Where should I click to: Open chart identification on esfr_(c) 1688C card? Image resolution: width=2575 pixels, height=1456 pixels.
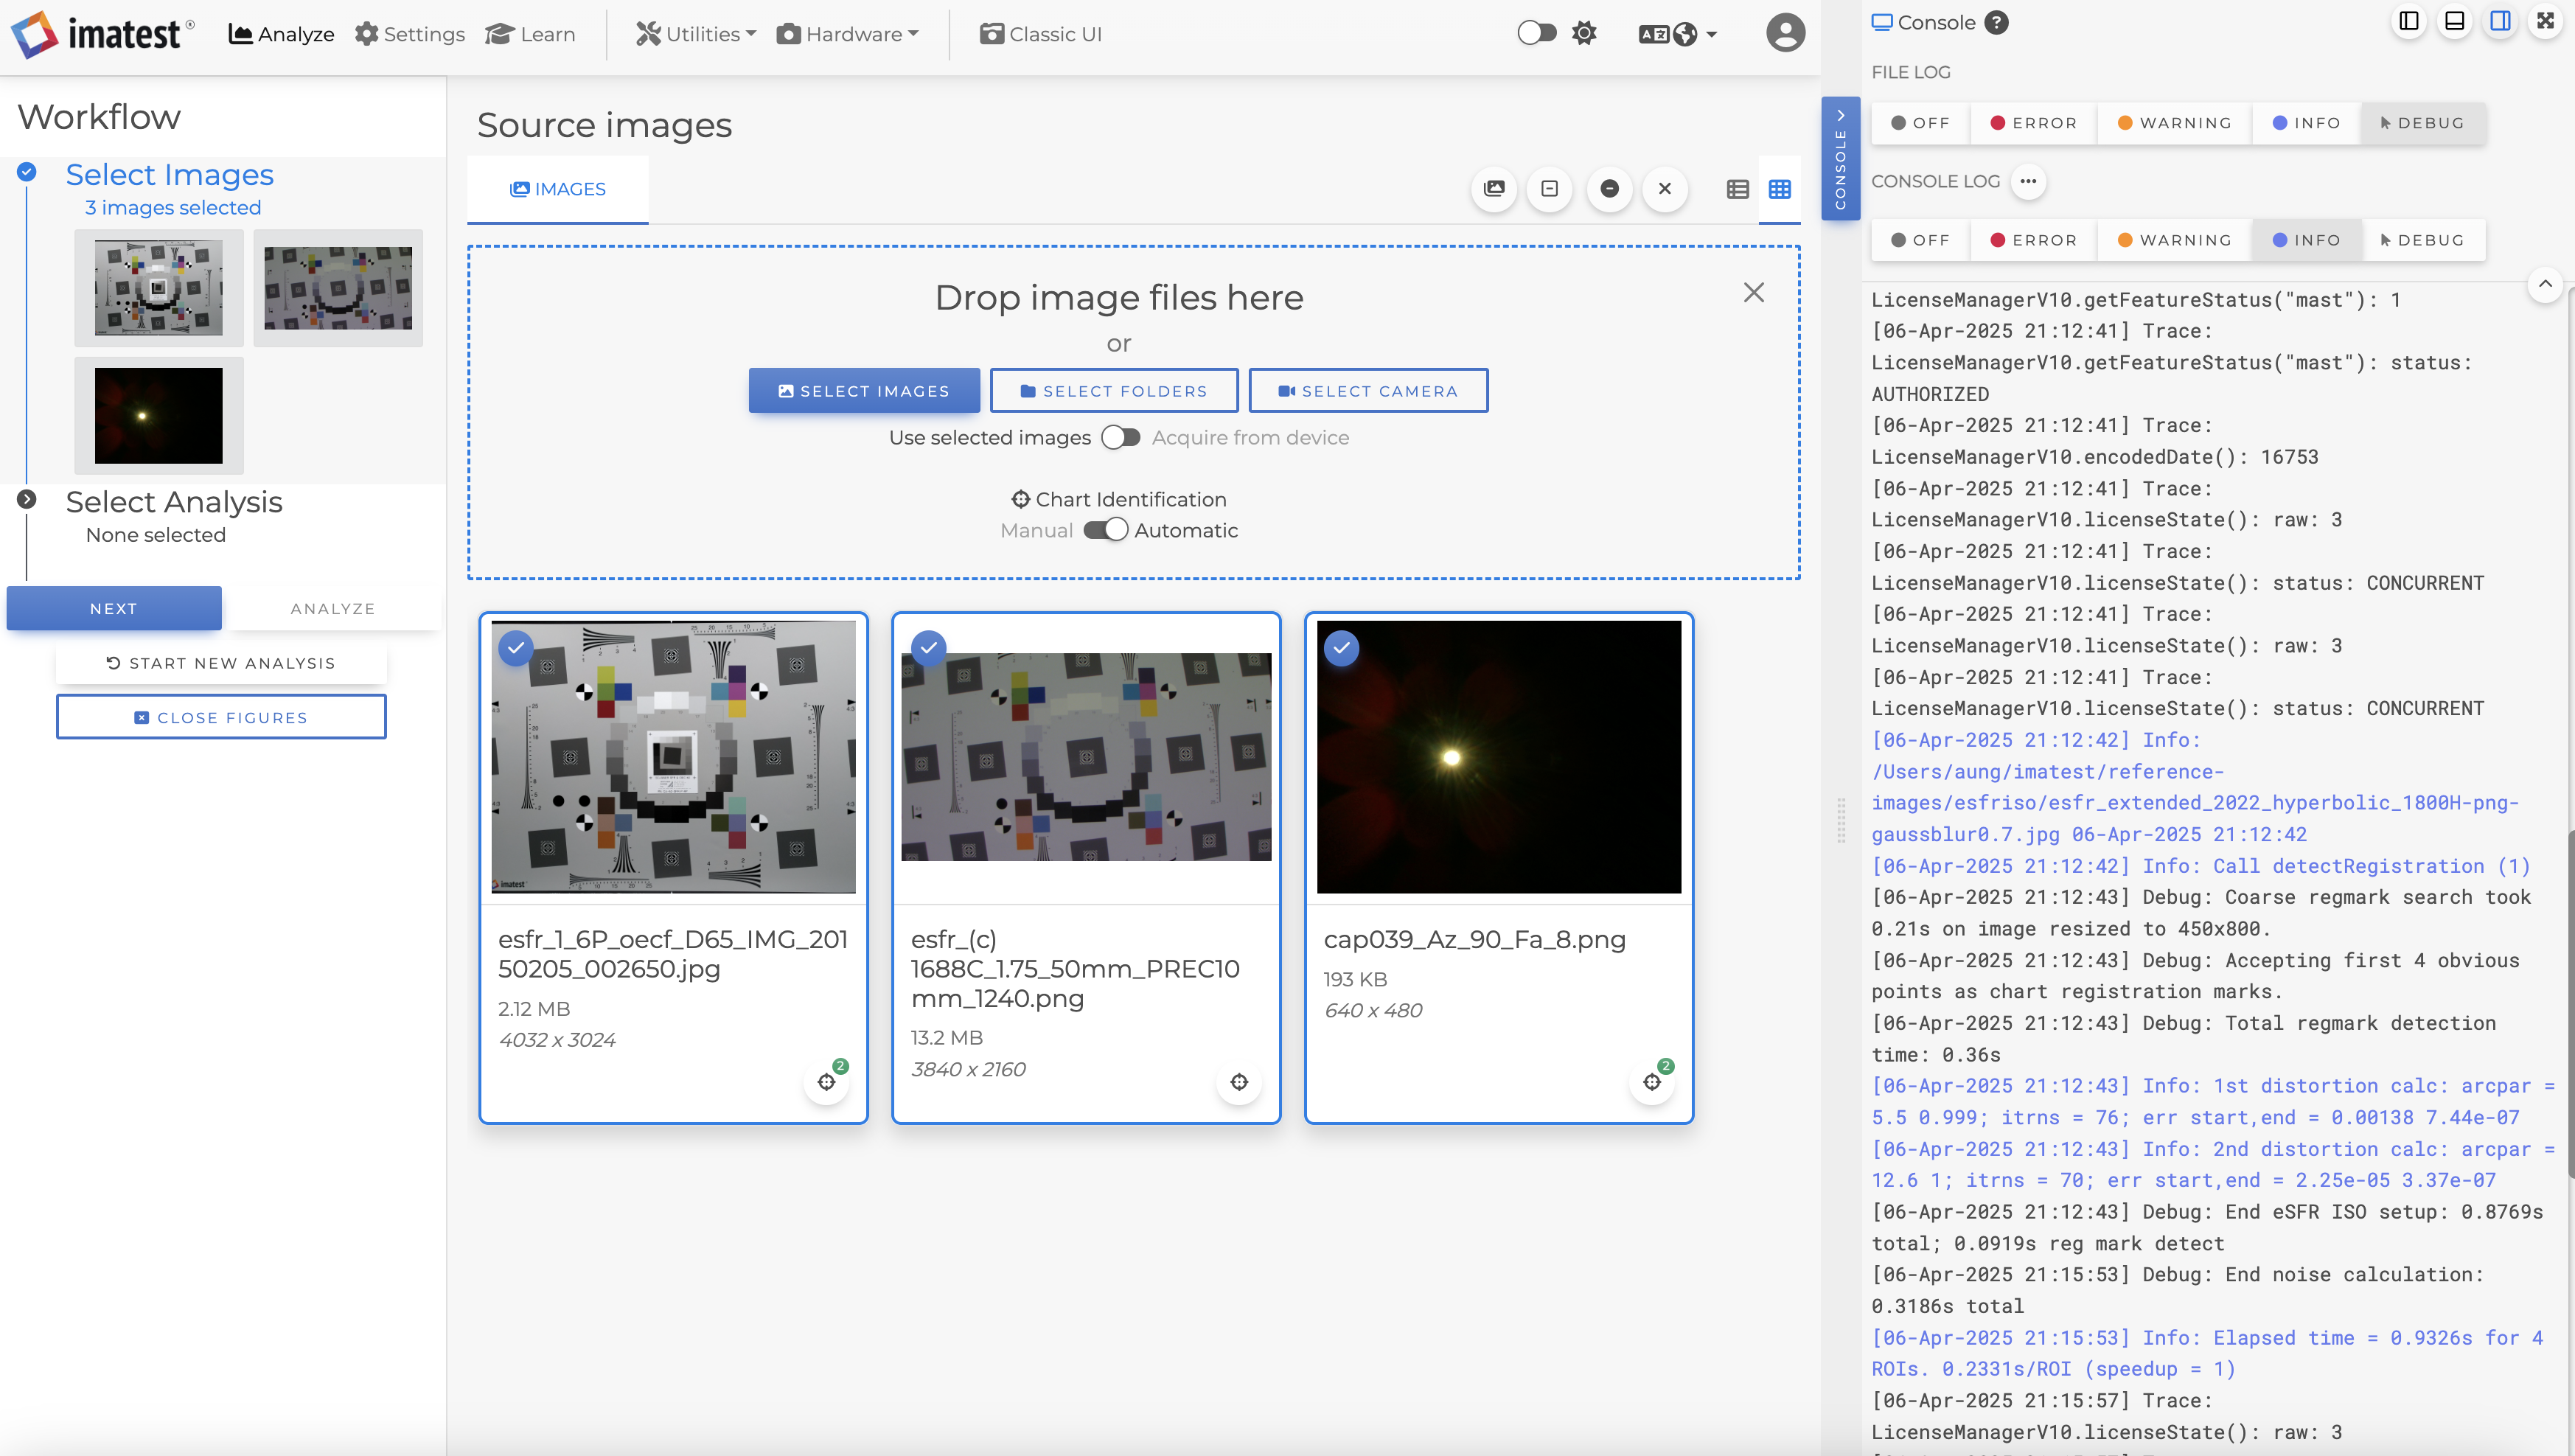pyautogui.click(x=1240, y=1081)
